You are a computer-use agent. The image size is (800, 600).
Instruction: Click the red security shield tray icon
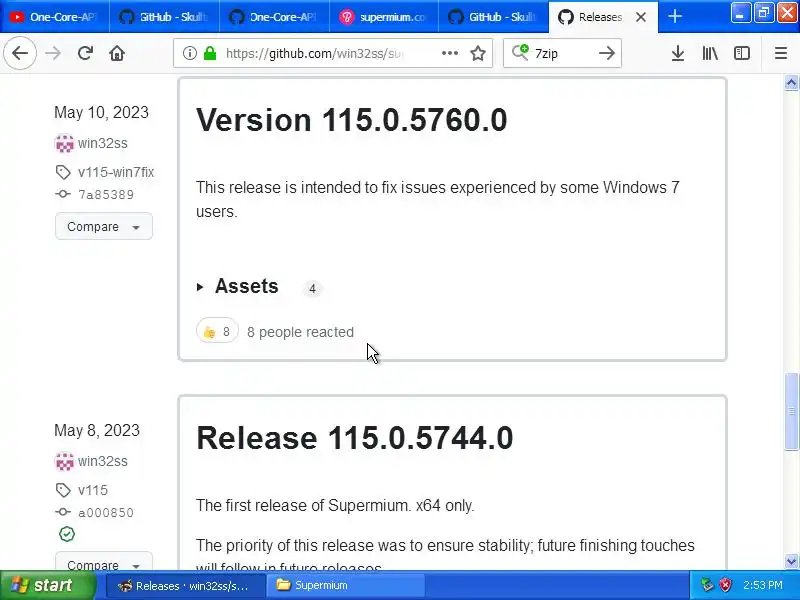tap(725, 585)
